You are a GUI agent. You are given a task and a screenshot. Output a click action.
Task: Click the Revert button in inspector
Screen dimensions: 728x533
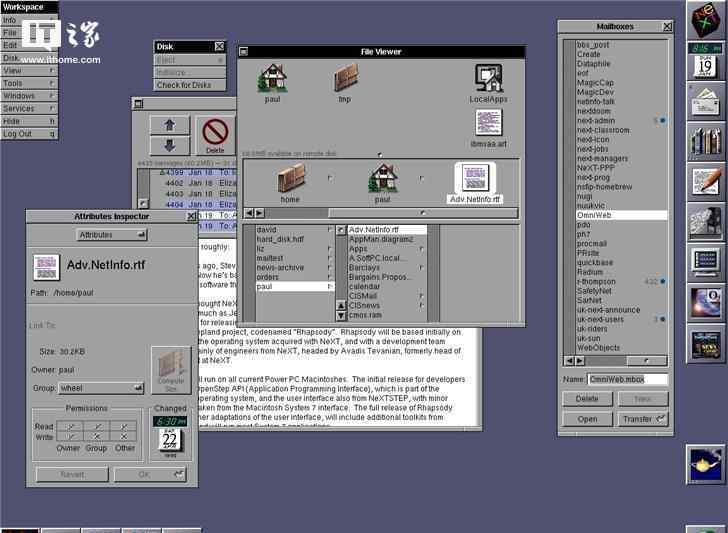point(72,474)
